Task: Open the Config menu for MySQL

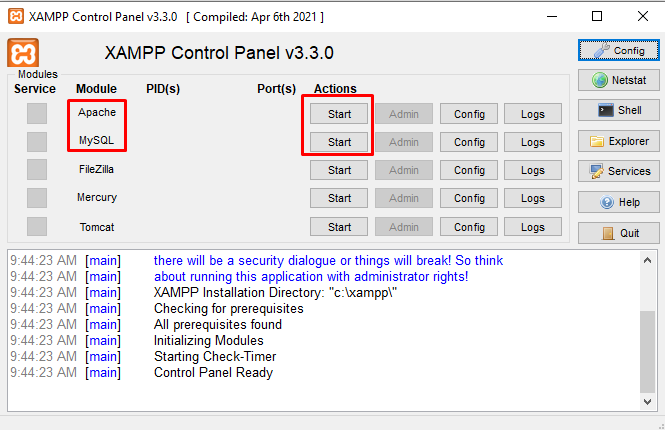Action: (x=469, y=142)
